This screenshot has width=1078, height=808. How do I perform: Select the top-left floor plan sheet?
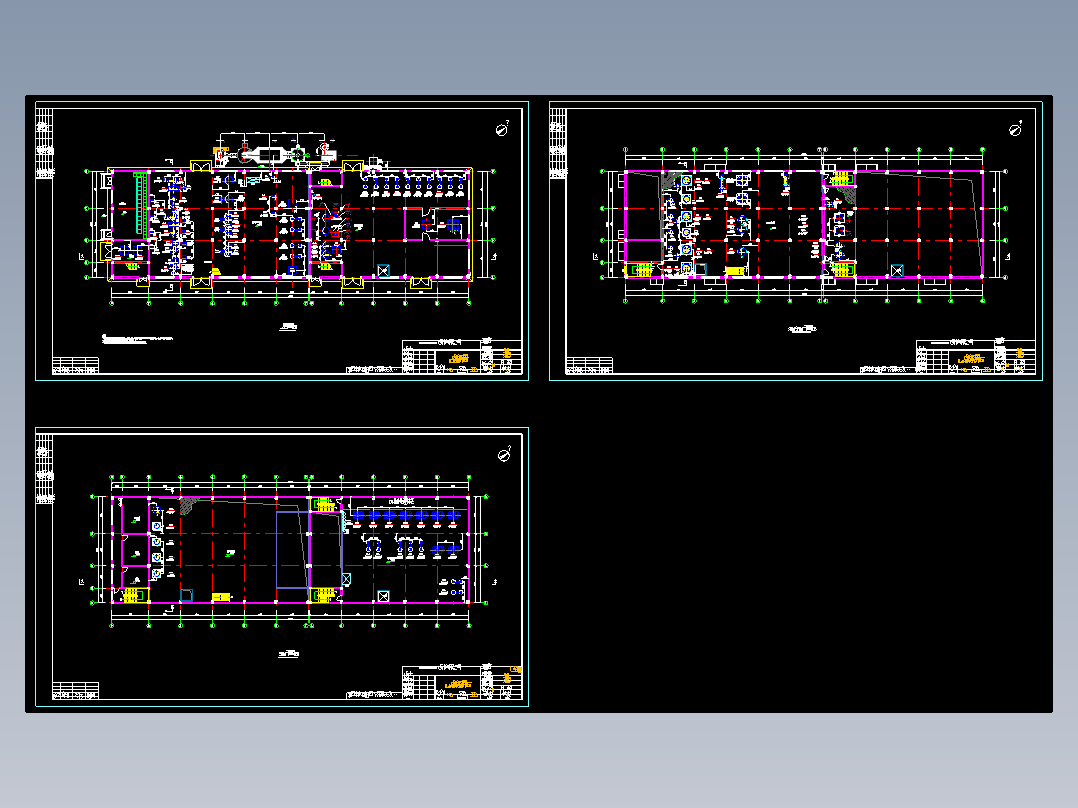coord(282,241)
